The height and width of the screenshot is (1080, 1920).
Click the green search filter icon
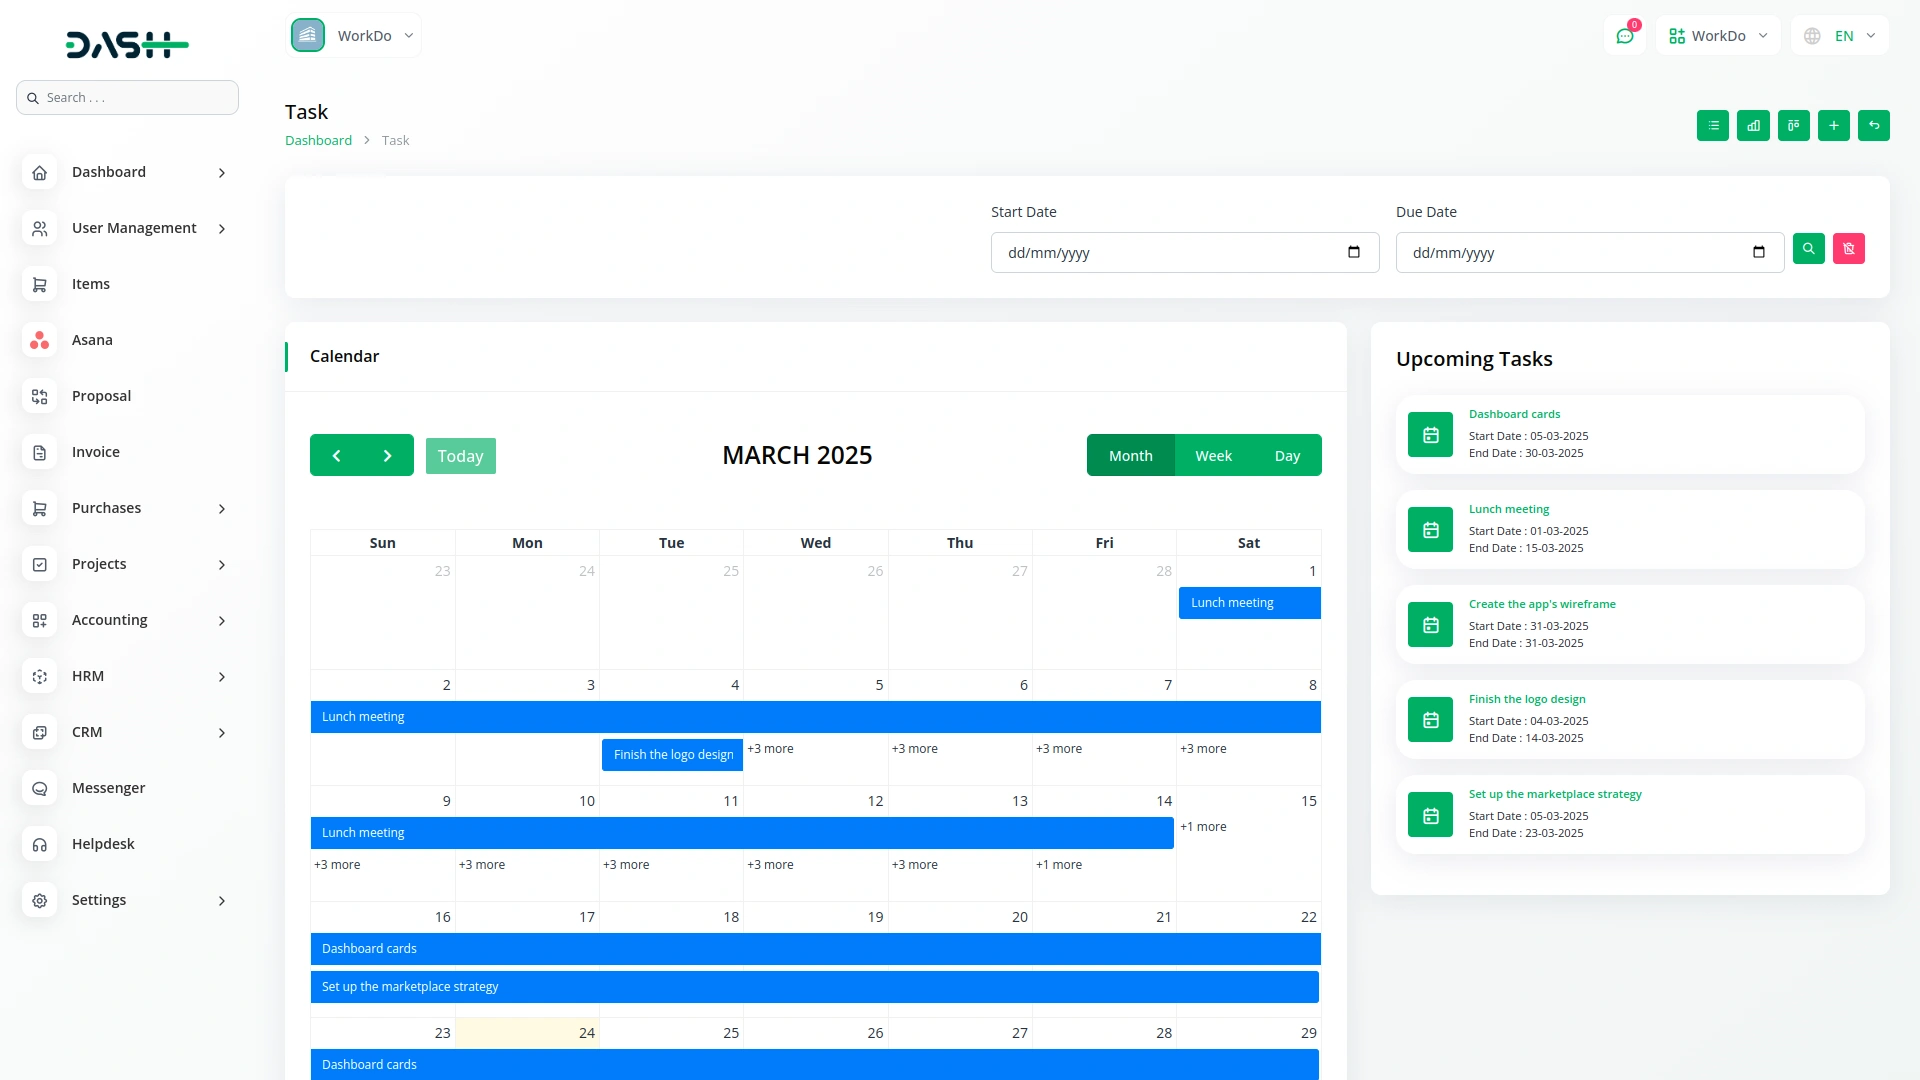[x=1809, y=249]
